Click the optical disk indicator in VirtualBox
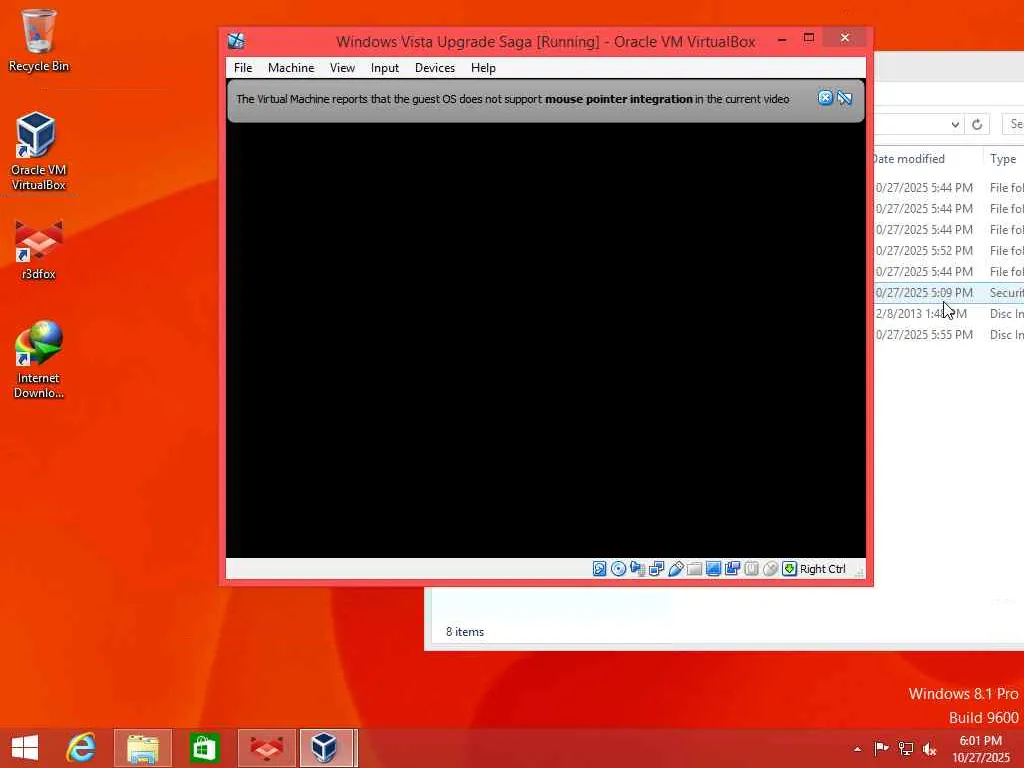 618,569
